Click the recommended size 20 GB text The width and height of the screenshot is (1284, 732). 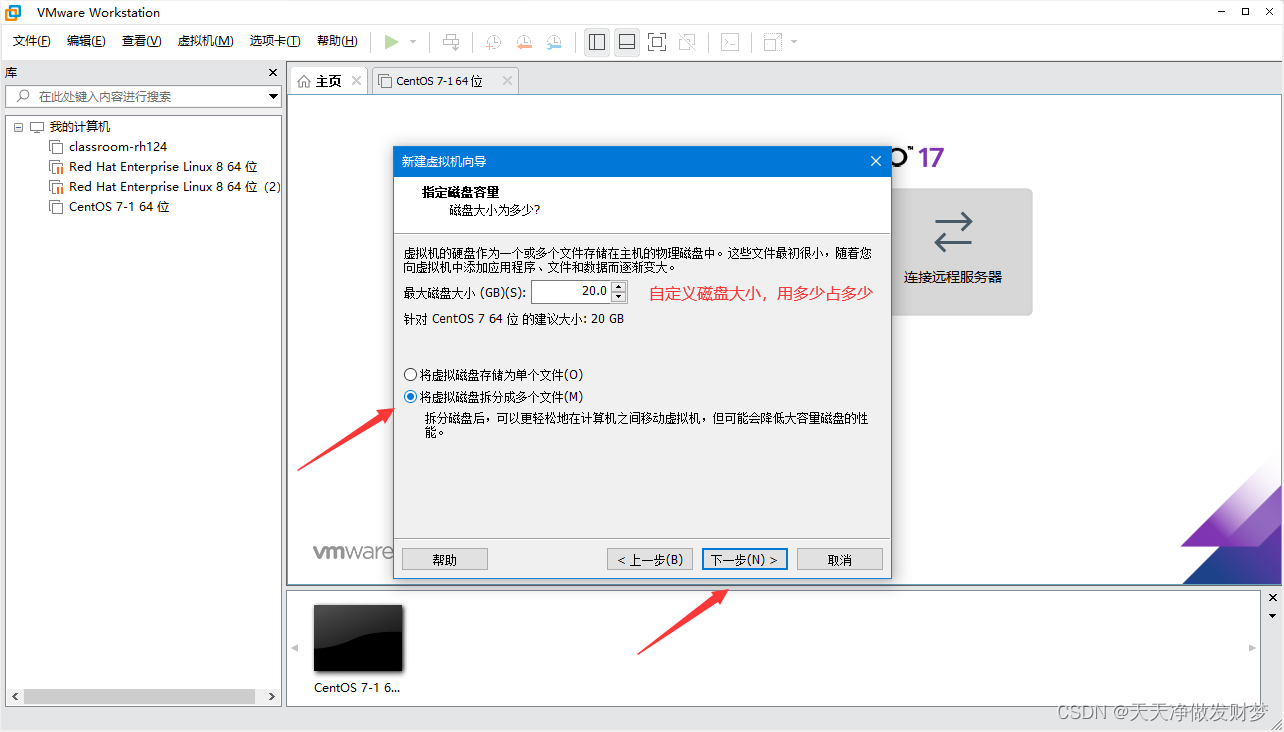pos(513,319)
